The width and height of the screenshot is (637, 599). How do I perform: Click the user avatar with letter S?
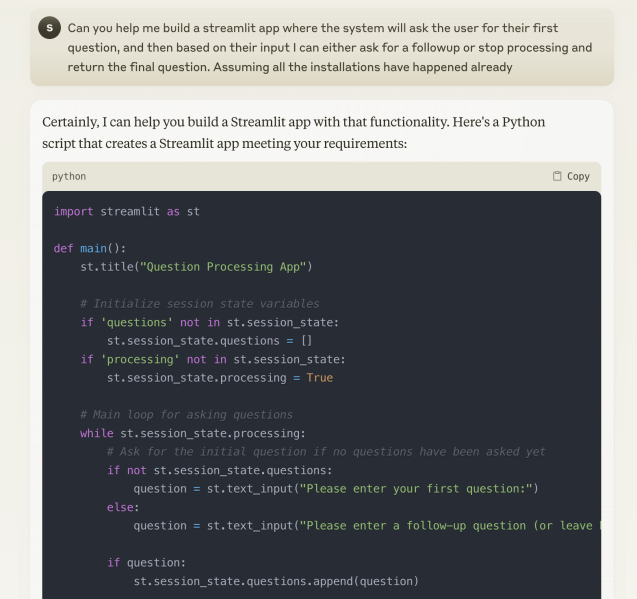point(50,28)
